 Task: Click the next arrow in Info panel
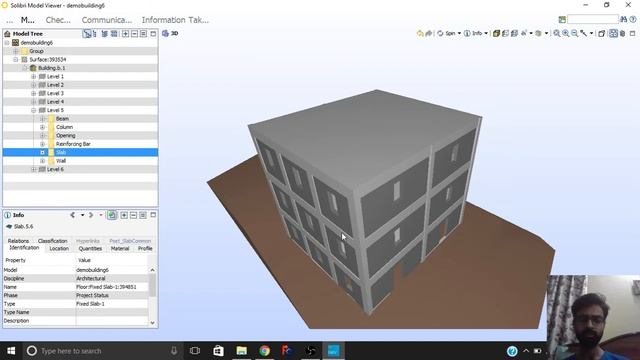tap(91, 215)
